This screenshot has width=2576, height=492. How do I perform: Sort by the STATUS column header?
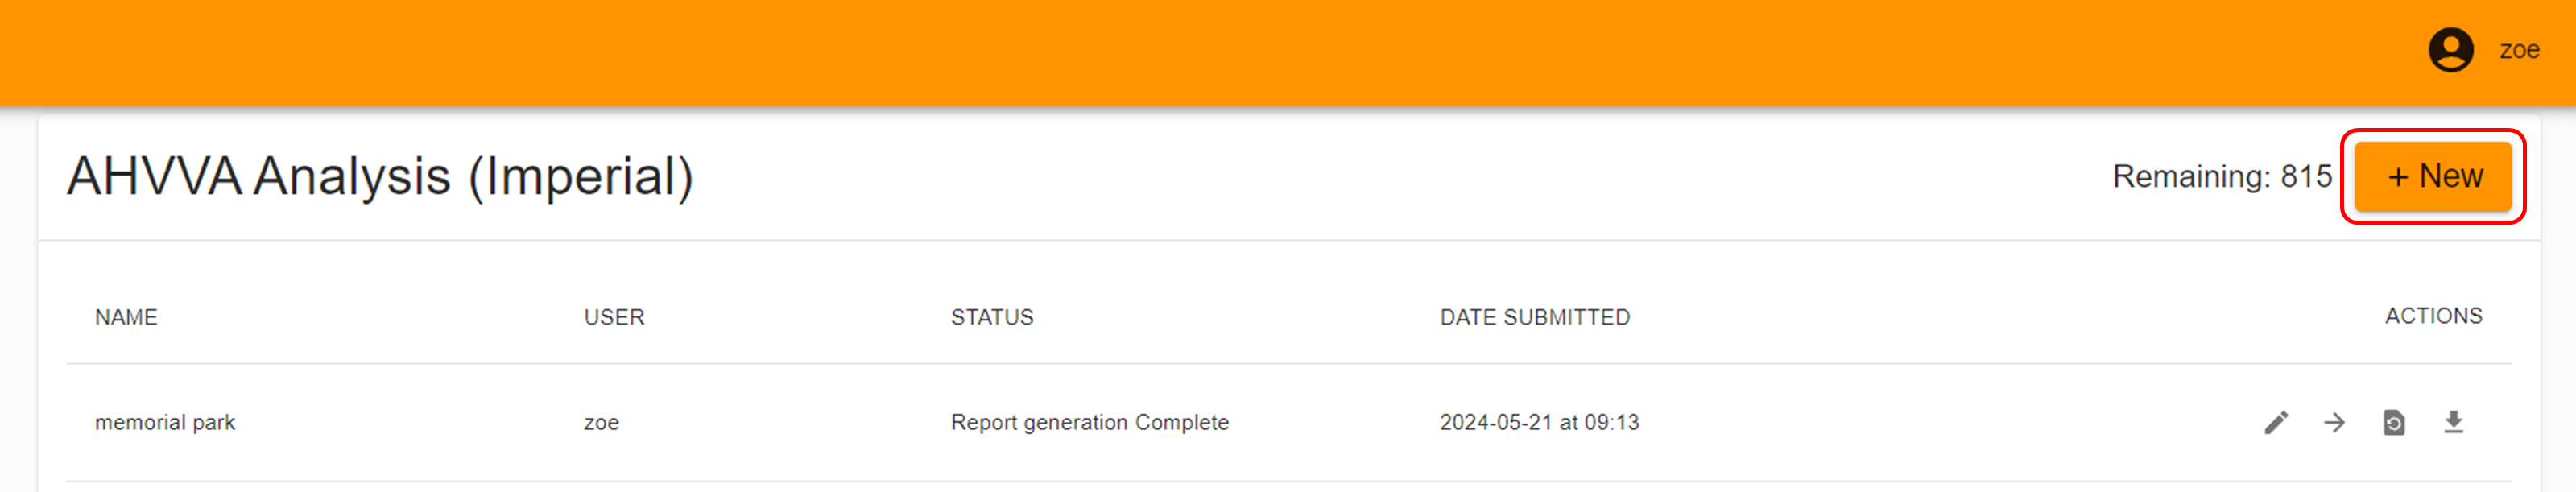(x=992, y=317)
